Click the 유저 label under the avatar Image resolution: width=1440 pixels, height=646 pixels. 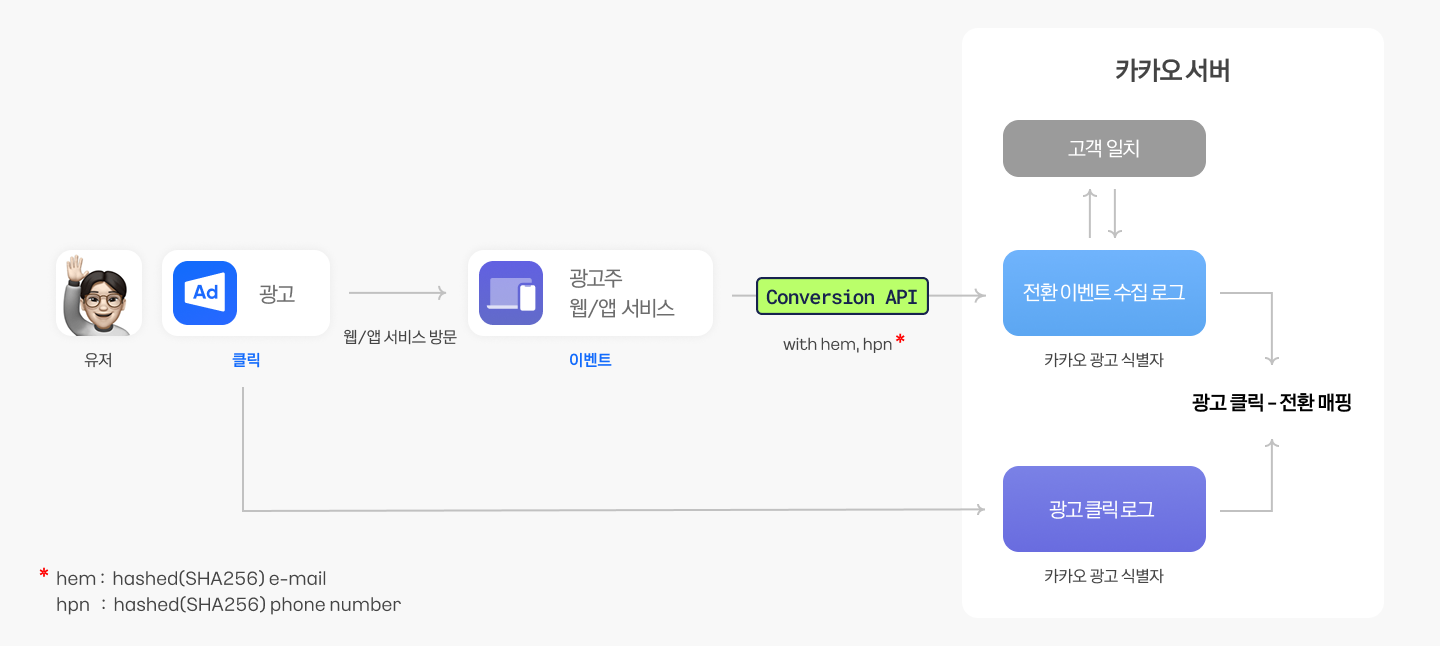click(x=99, y=360)
